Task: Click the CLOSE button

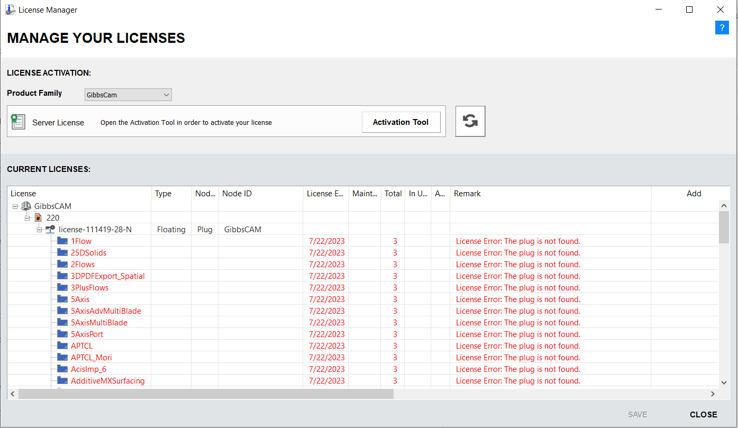Action: click(703, 414)
